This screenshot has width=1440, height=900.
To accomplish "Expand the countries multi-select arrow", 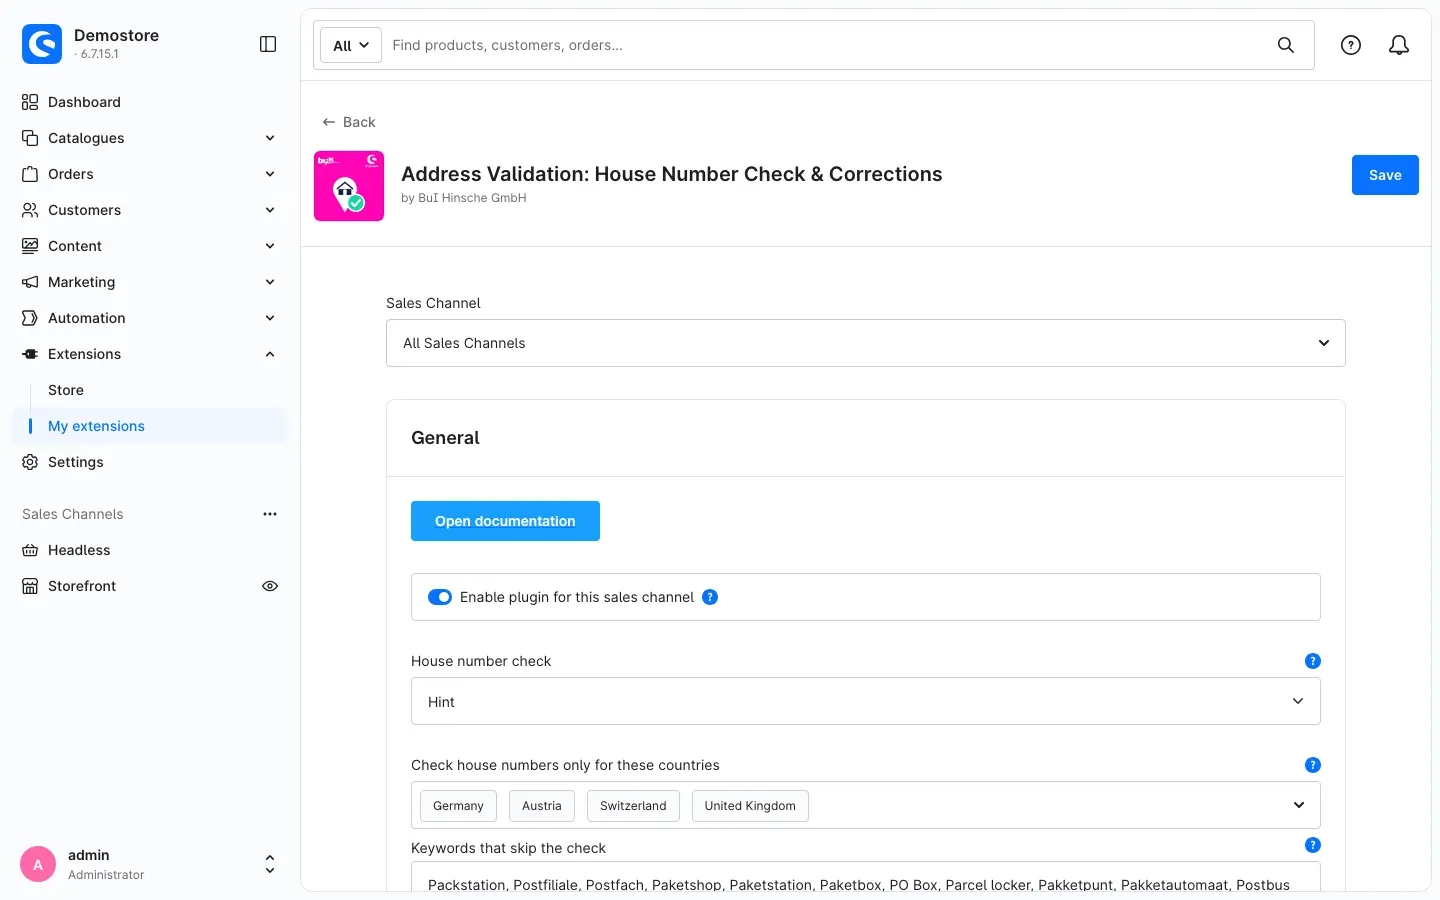I will coord(1299,805).
